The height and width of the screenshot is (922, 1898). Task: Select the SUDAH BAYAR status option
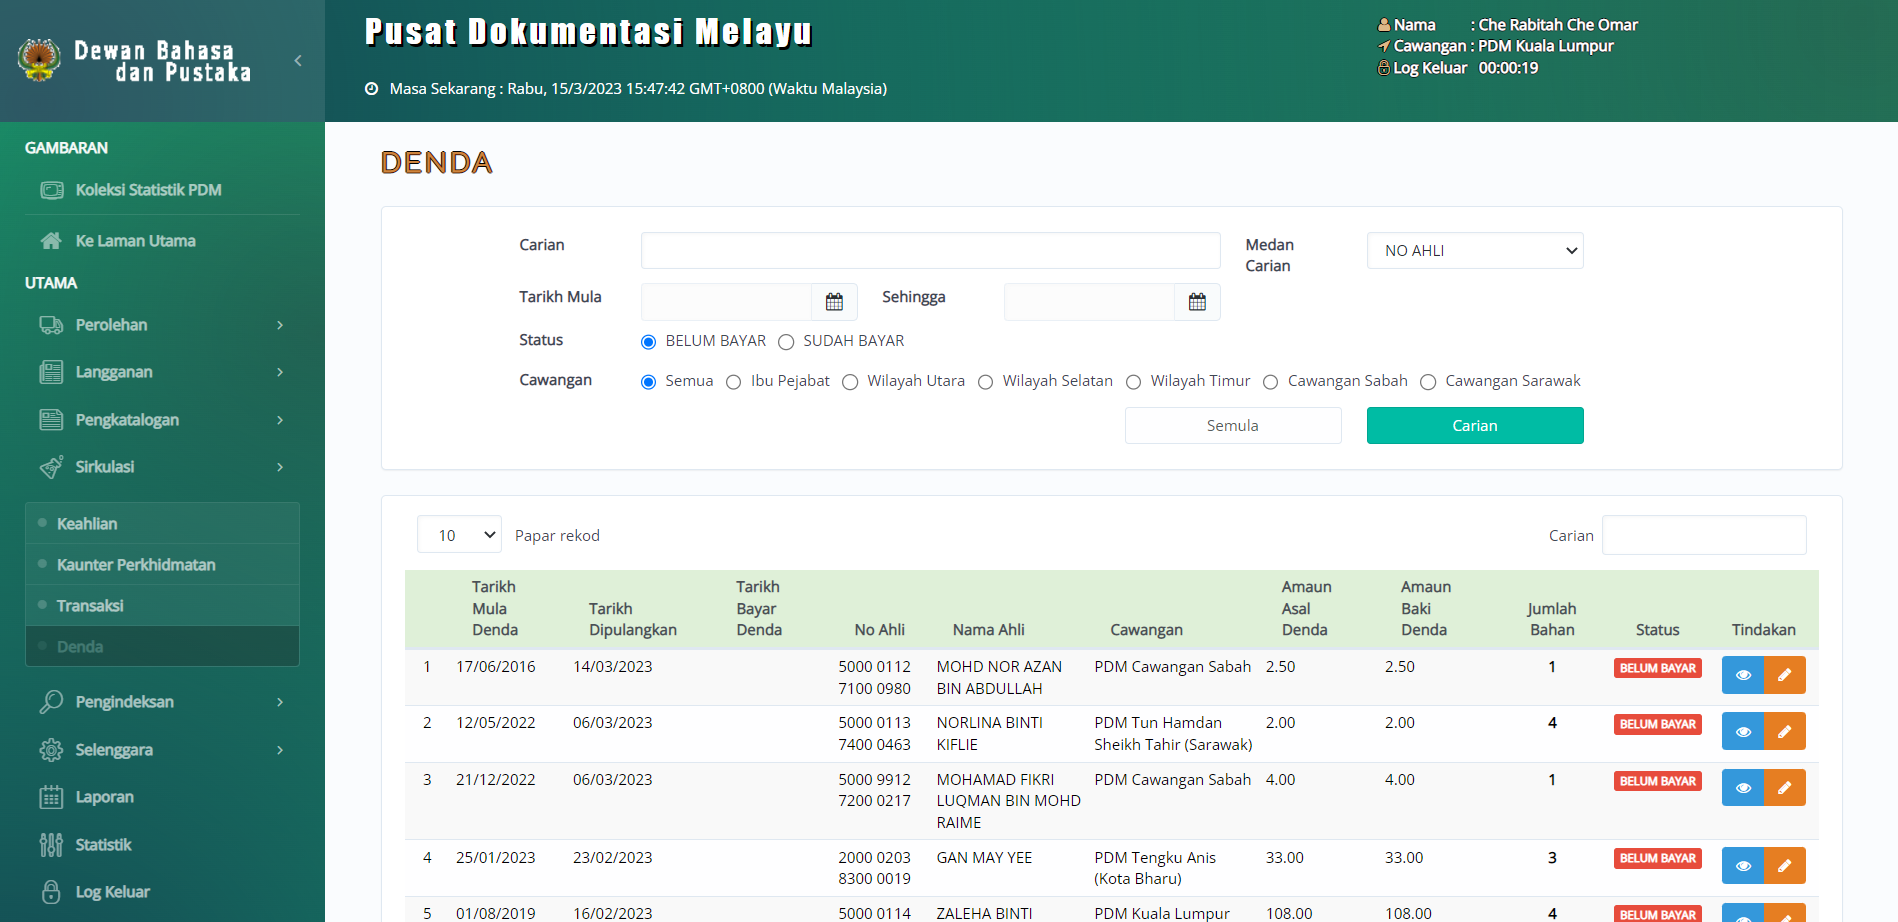[787, 342]
